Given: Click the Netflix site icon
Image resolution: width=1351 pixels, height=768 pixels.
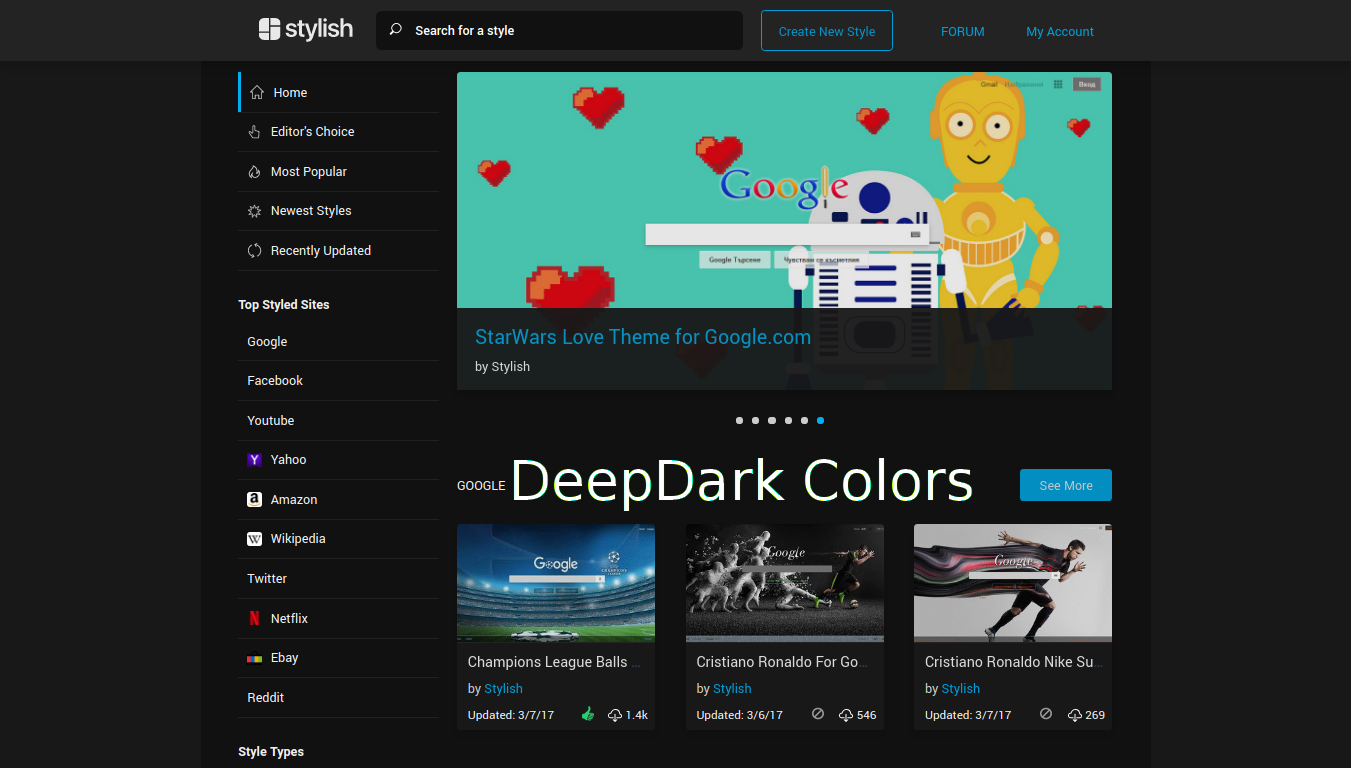Looking at the screenshot, I should tap(254, 618).
